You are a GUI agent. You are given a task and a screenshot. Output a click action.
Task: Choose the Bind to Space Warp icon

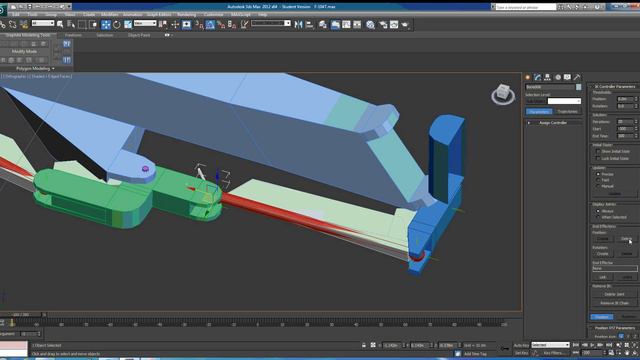point(24,24)
